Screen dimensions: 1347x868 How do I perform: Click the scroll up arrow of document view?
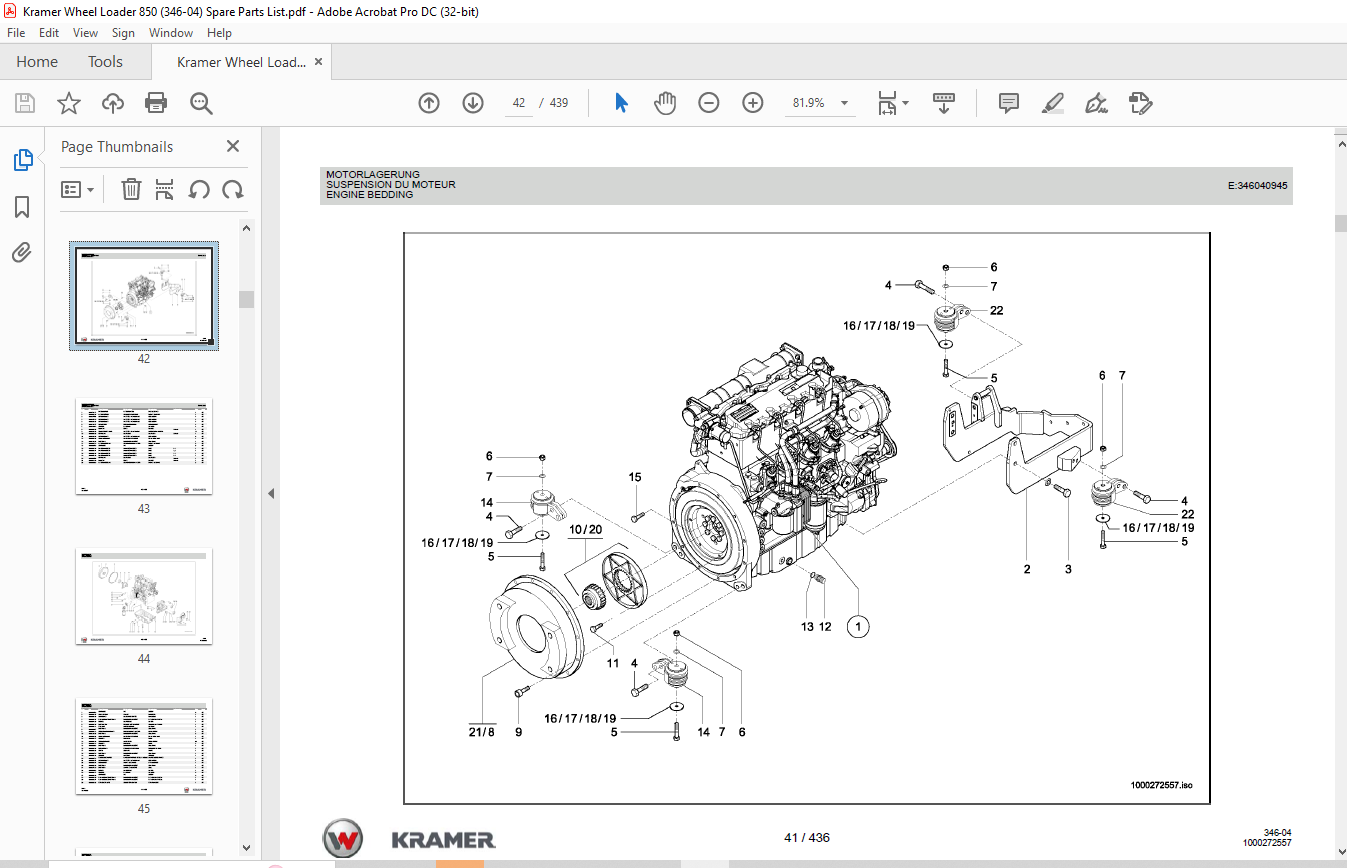pyautogui.click(x=1340, y=144)
